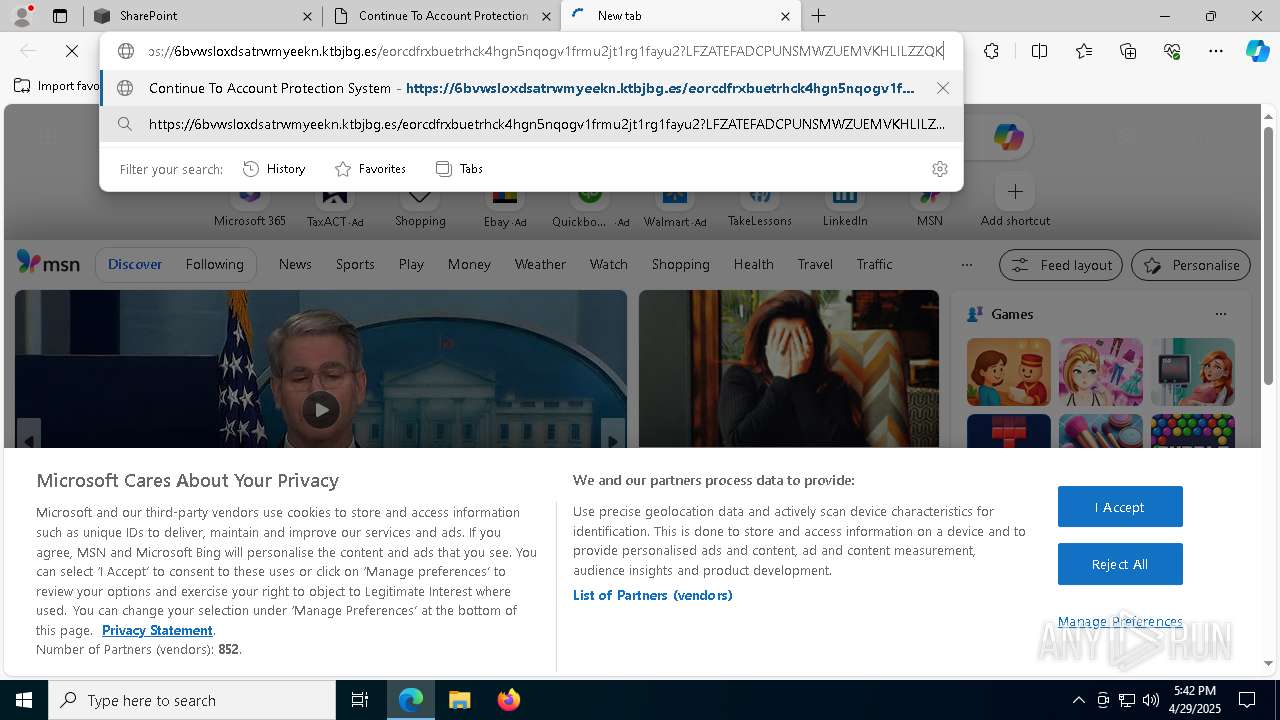Switch to the SharePoint tab
Viewport: 1280px width, 720px height.
pos(200,16)
